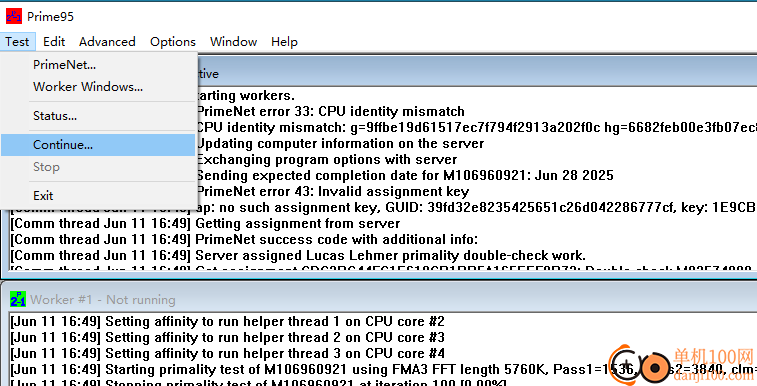Select the Worker Windows... menu entry
This screenshot has height=386, width=757.
click(x=98, y=87)
